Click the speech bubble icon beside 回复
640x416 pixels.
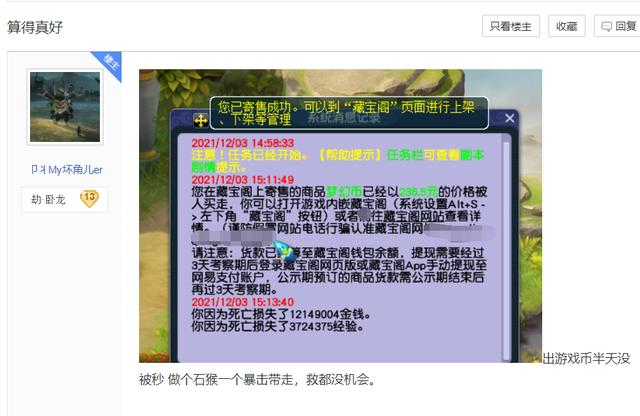coord(607,27)
